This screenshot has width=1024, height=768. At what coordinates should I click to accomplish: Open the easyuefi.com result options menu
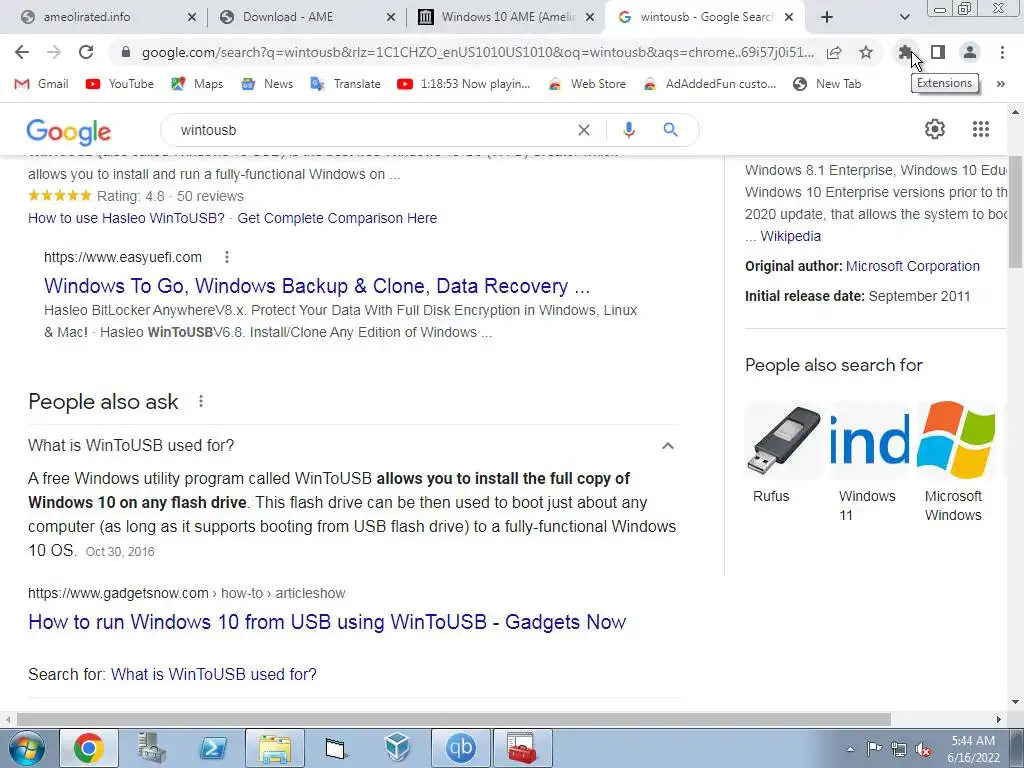coord(227,257)
